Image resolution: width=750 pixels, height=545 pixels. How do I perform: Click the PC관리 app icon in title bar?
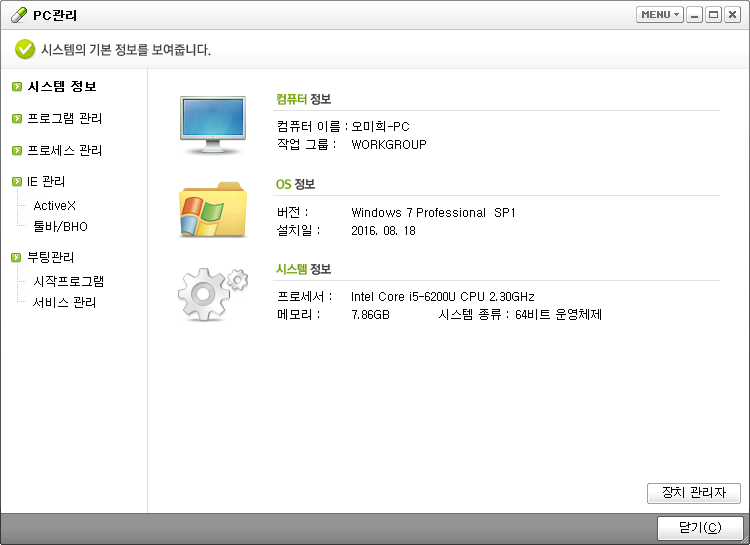pyautogui.click(x=19, y=15)
